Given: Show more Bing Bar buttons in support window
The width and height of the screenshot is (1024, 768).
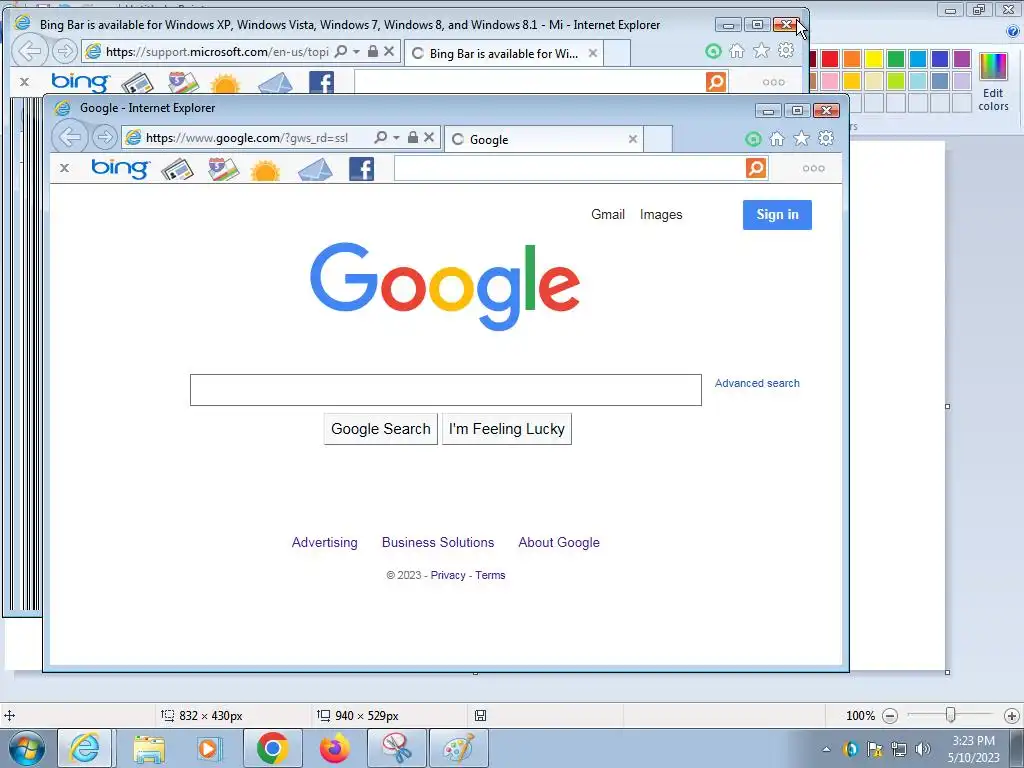Looking at the screenshot, I should (x=773, y=82).
